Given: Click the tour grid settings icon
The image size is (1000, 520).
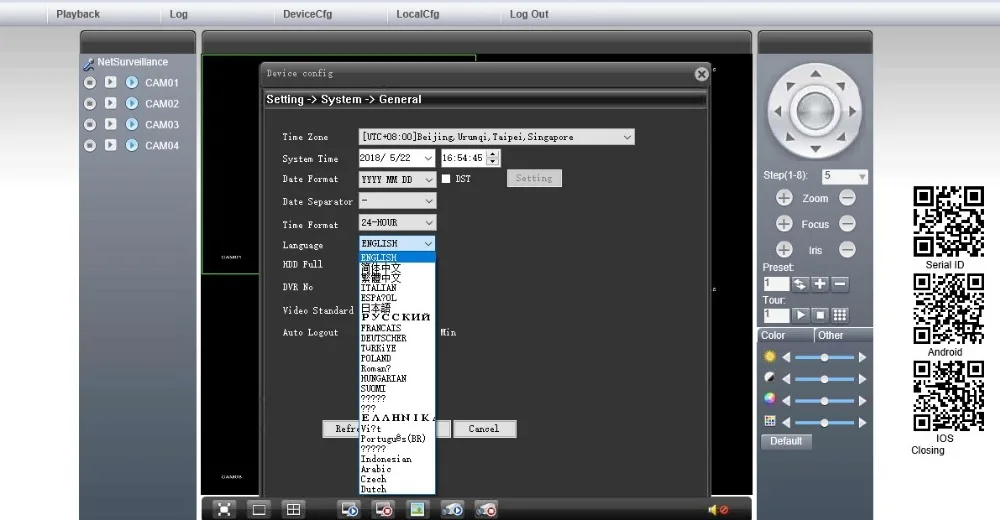Looking at the screenshot, I should point(840,315).
